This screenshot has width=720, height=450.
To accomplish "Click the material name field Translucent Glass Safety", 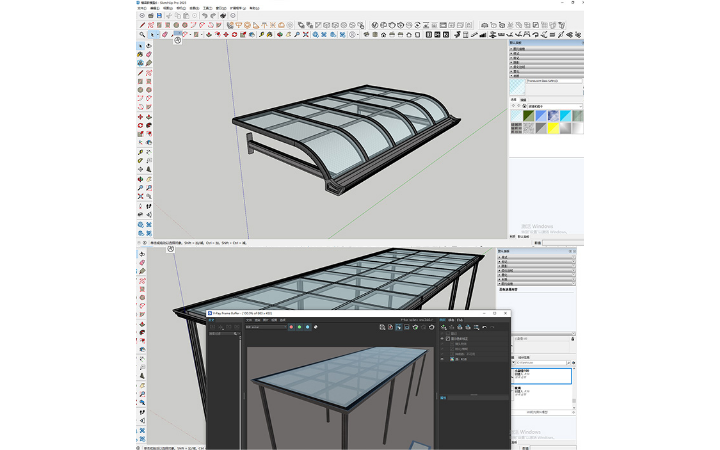I will (554, 81).
